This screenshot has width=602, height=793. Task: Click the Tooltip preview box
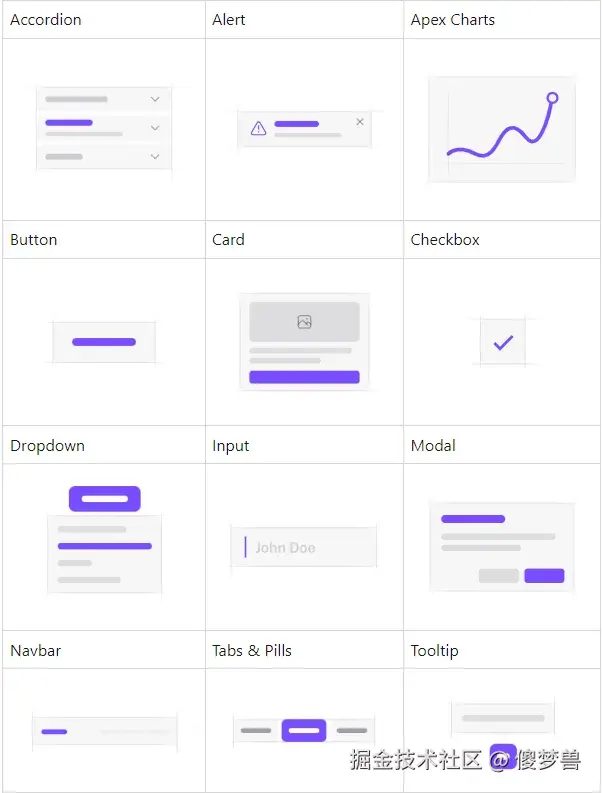[503, 718]
